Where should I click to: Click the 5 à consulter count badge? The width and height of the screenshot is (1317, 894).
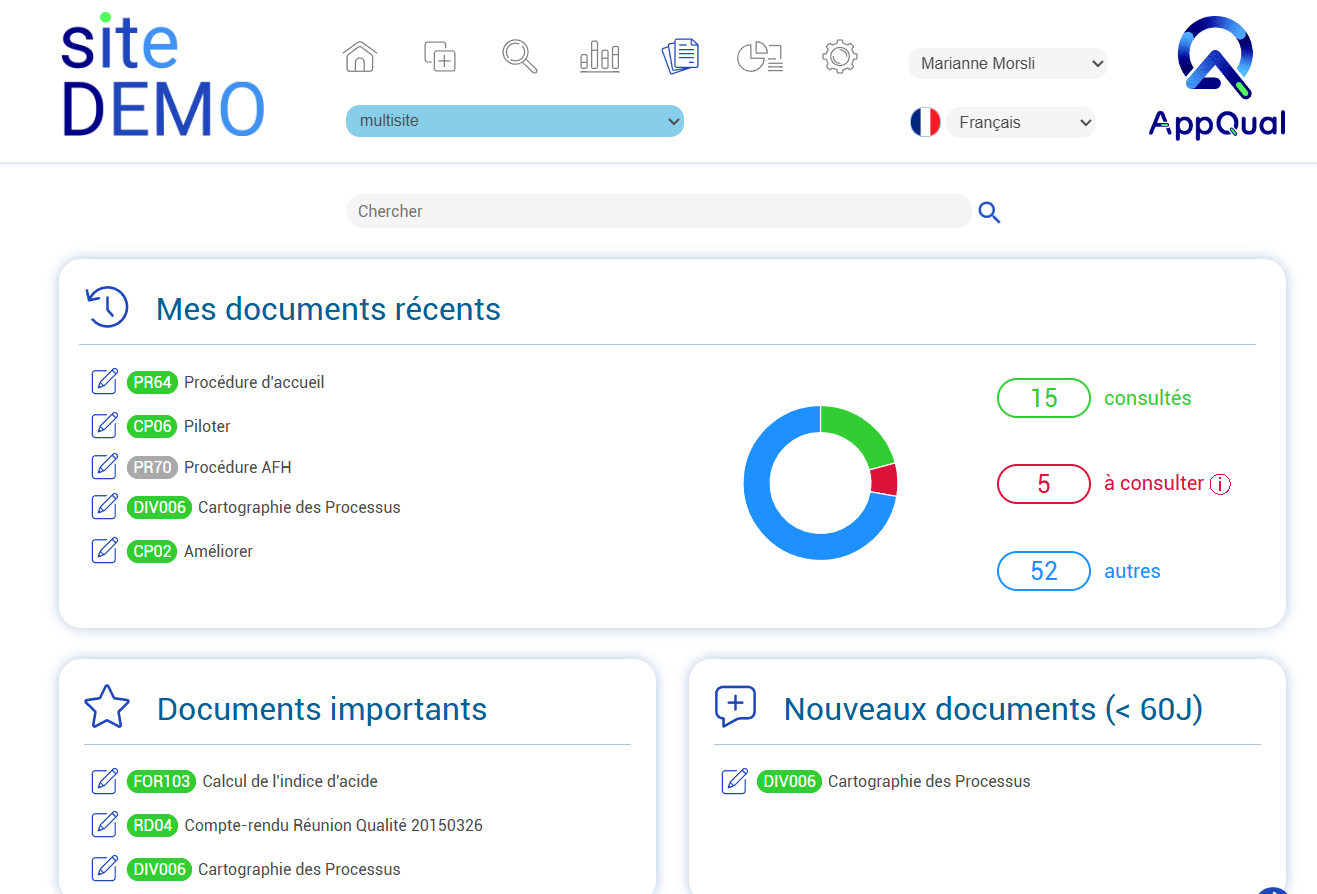point(1044,484)
